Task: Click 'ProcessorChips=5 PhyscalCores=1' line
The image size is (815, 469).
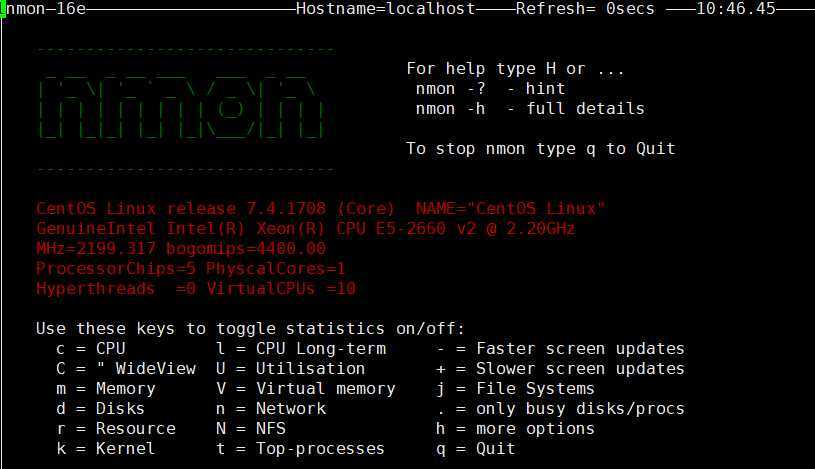Action: tap(190, 269)
